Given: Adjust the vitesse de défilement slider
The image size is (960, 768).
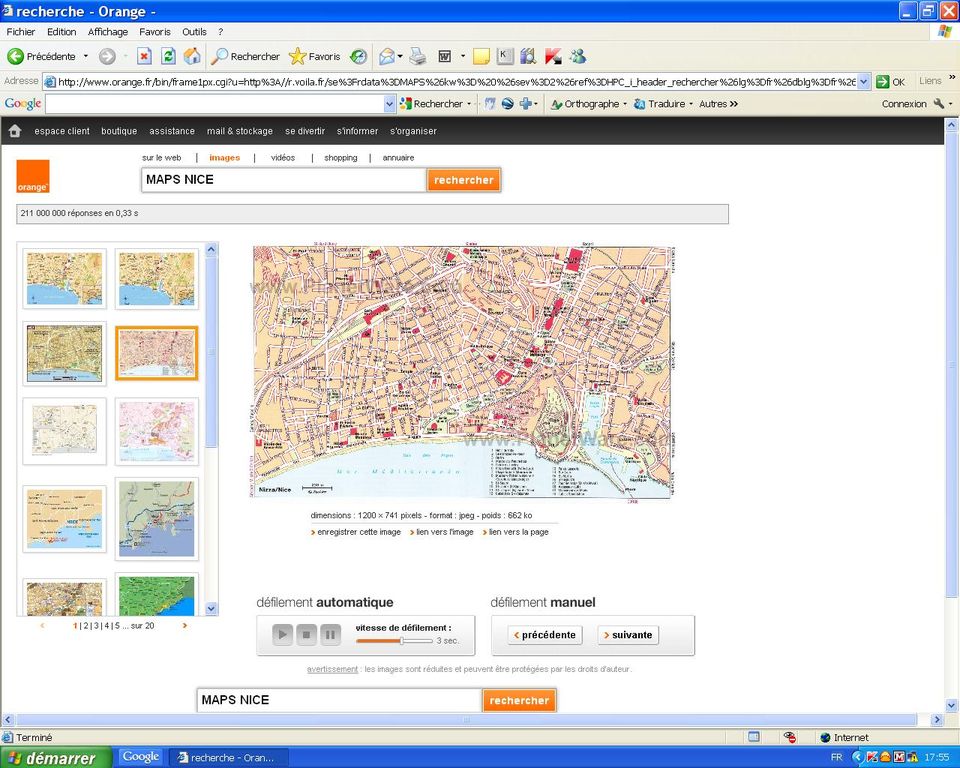Looking at the screenshot, I should 401,641.
